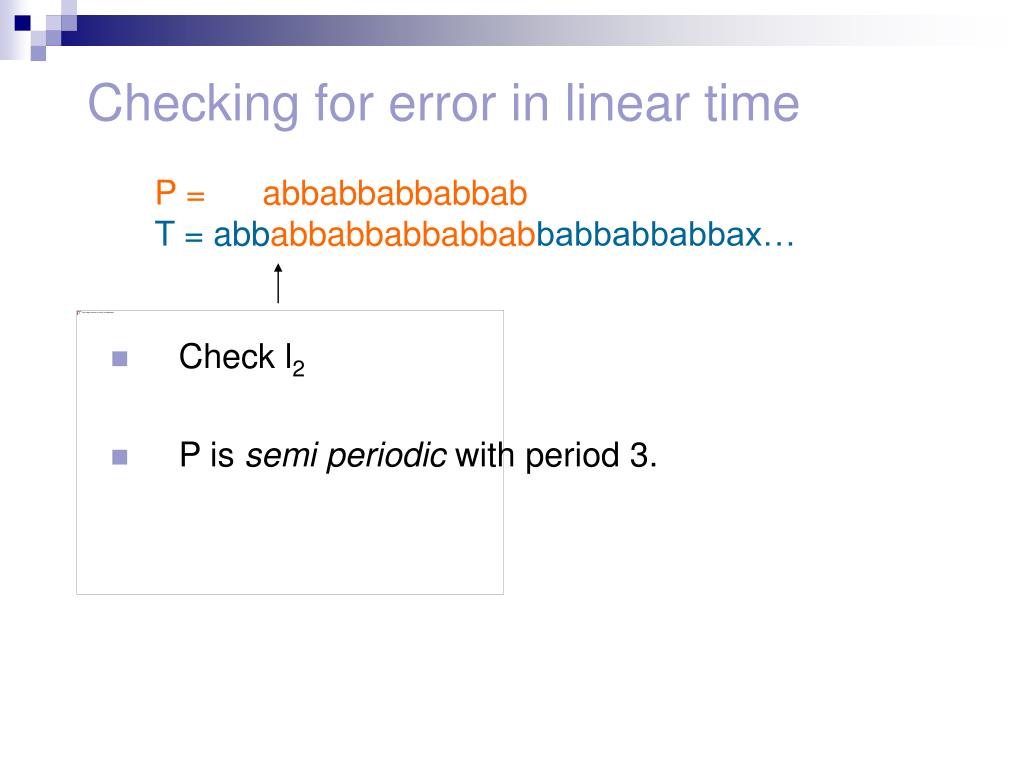Click the subscript 2 after Check l
1024x768 pixels.
pos(298,369)
